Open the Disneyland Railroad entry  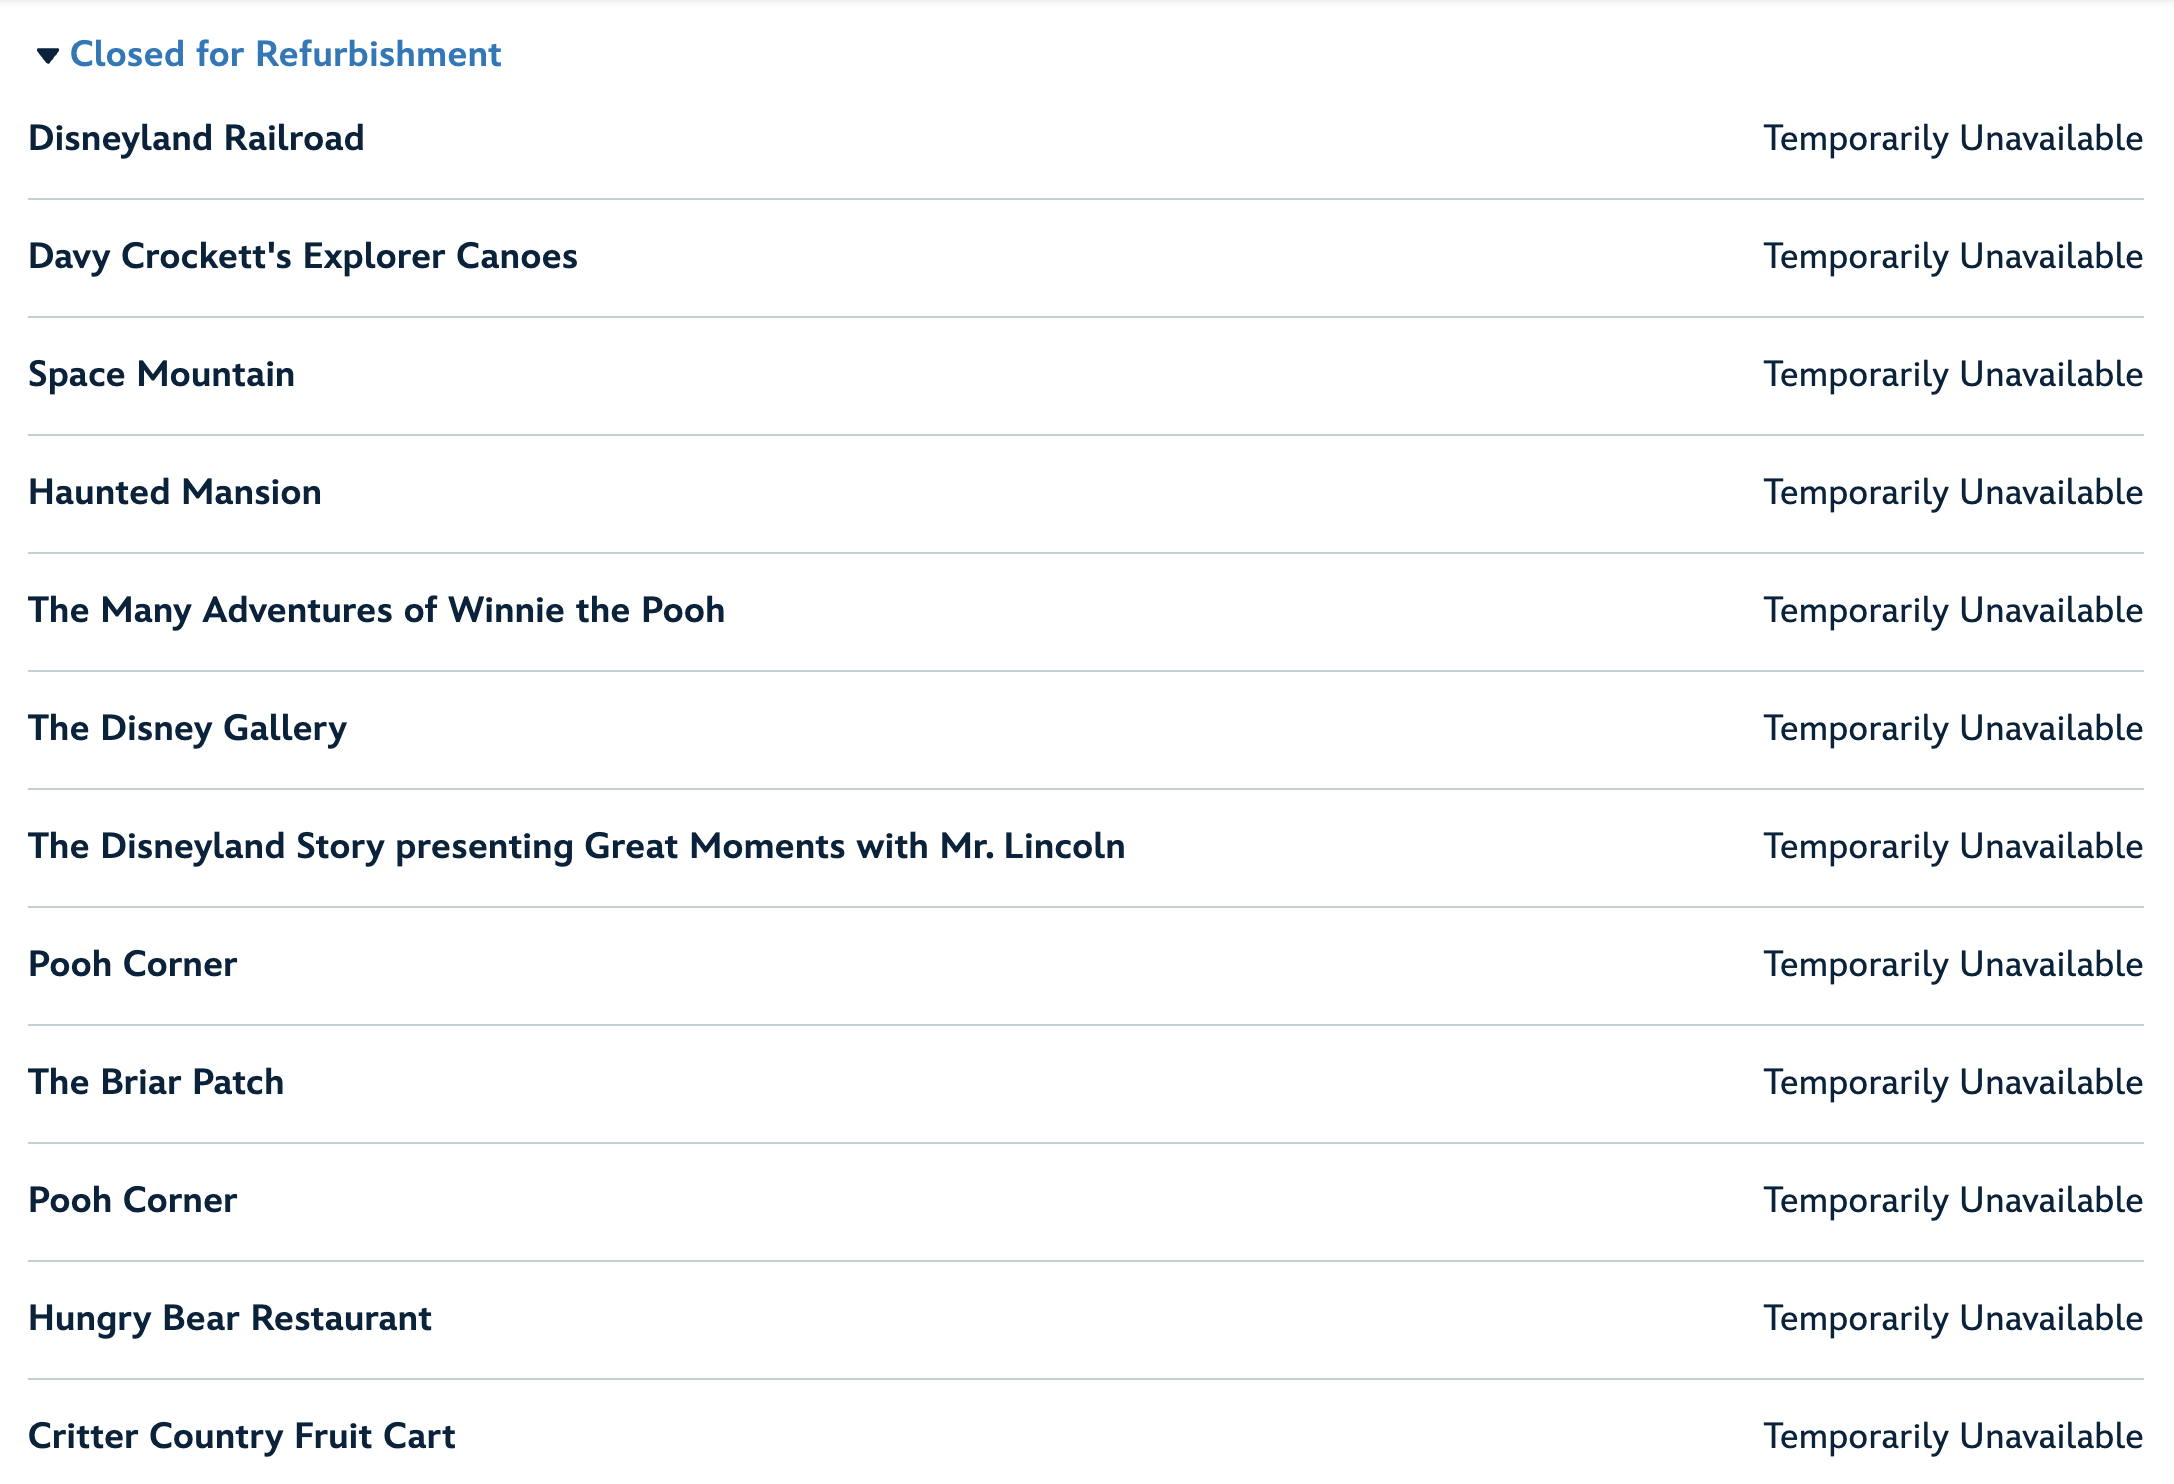point(196,138)
